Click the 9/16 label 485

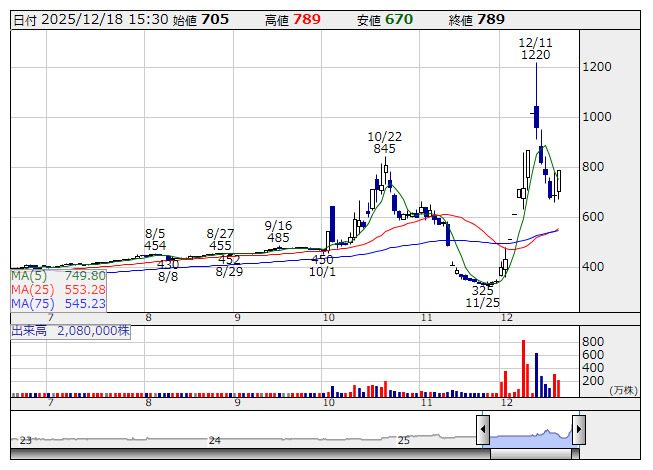tap(278, 238)
